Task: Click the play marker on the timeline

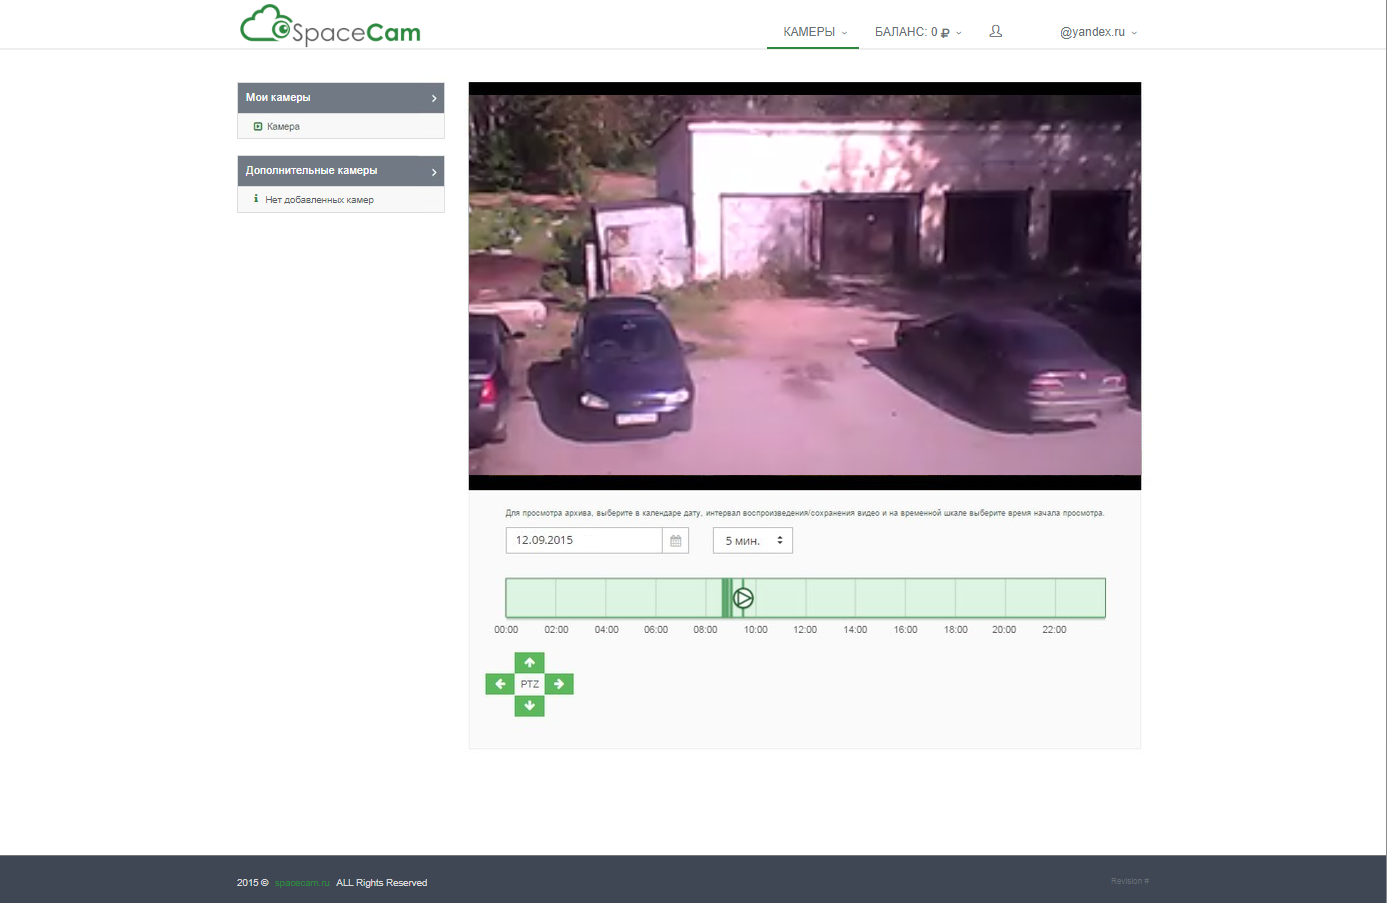Action: point(743,598)
